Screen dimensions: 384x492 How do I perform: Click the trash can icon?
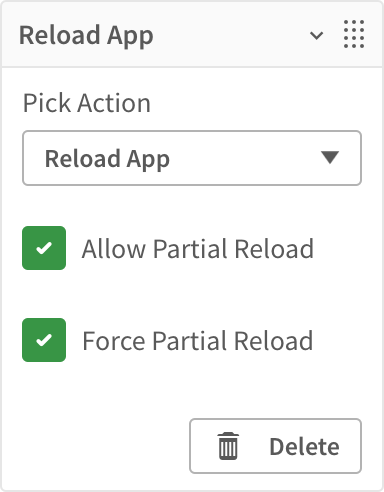[x=228, y=446]
